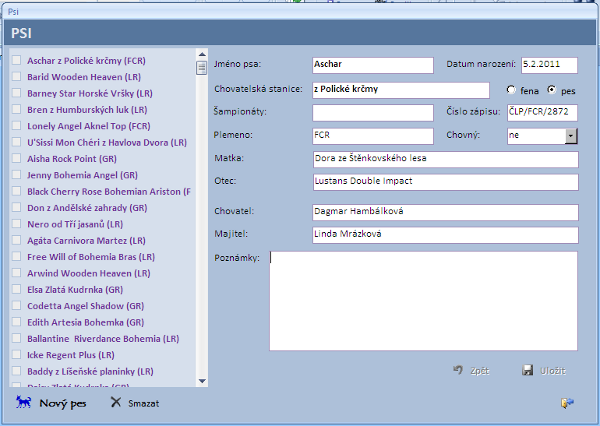Grab the list scrollbar thumb
Screen dimensions: 600x426
point(202,68)
